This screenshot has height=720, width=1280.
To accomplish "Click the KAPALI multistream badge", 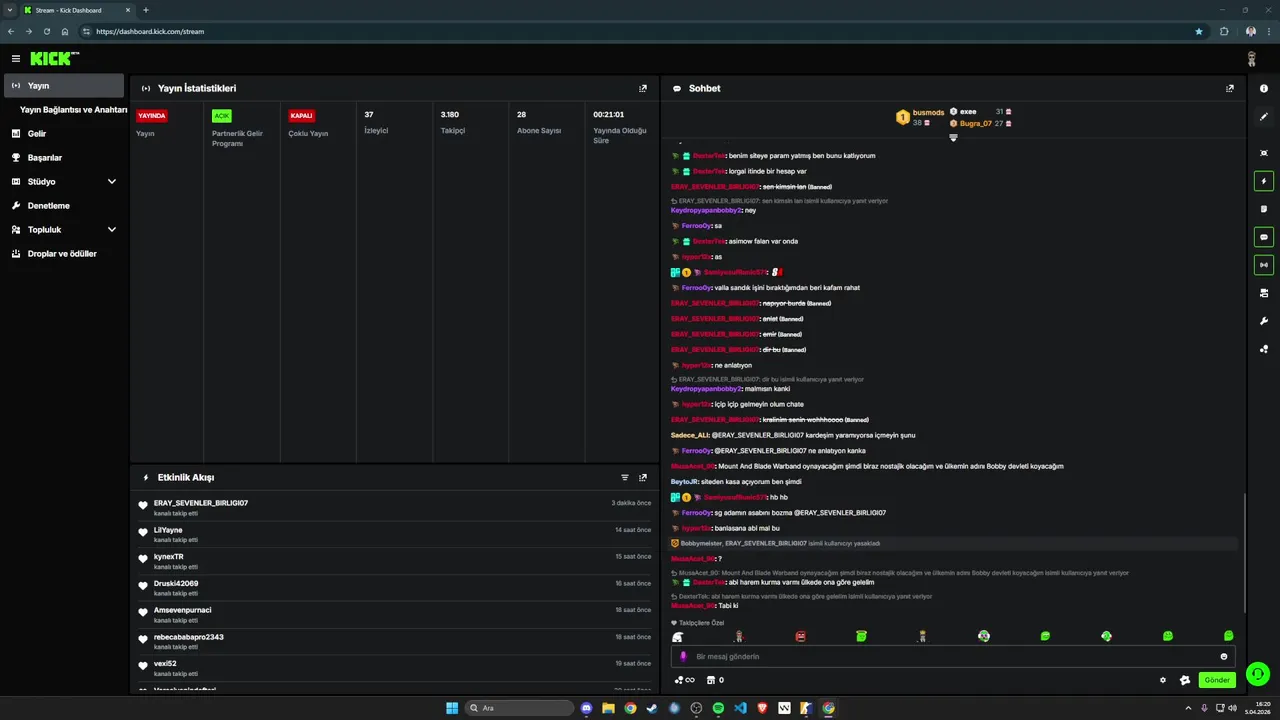I will coord(301,116).
